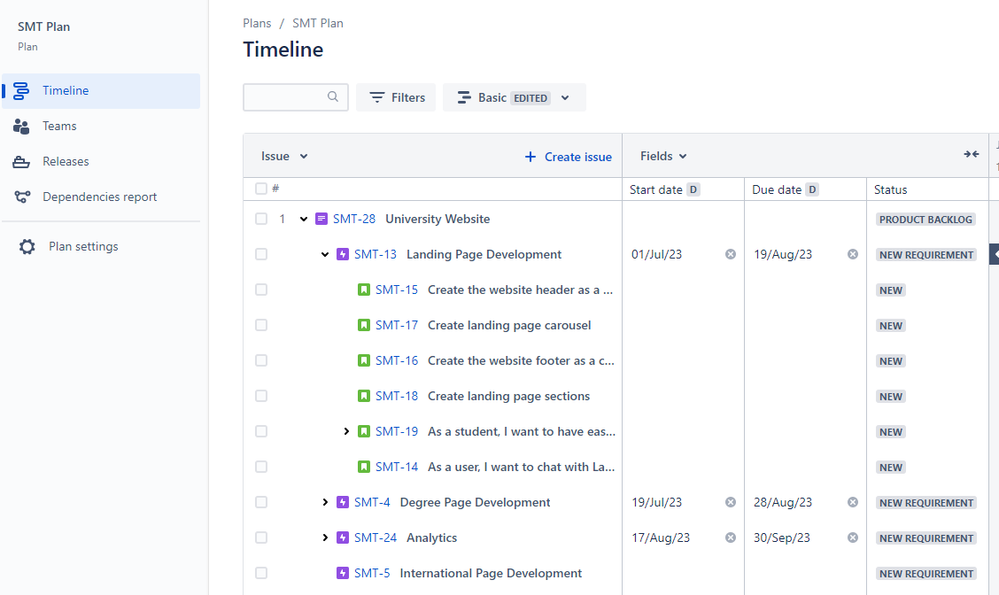
Task: Click the SMT-4 epic lightning icon
Action: pos(343,503)
